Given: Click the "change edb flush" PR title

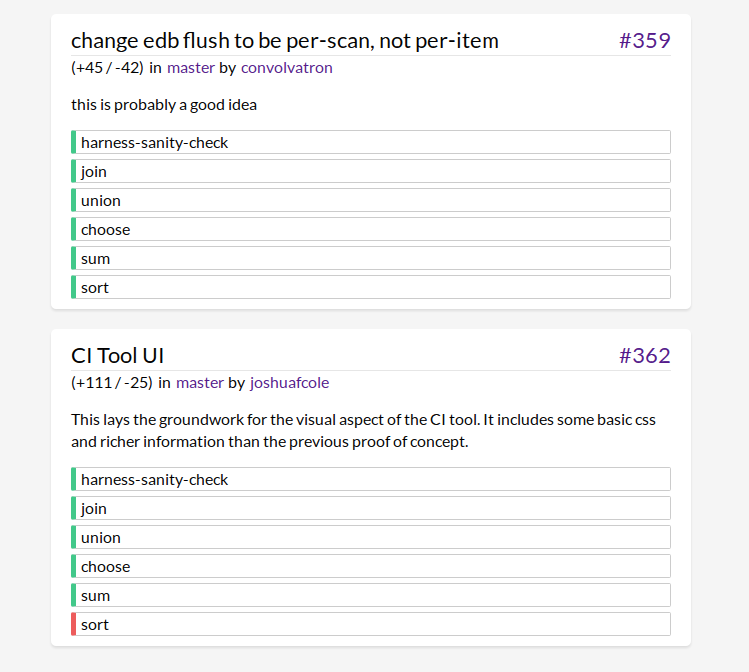Looking at the screenshot, I should pyautogui.click(x=284, y=41).
